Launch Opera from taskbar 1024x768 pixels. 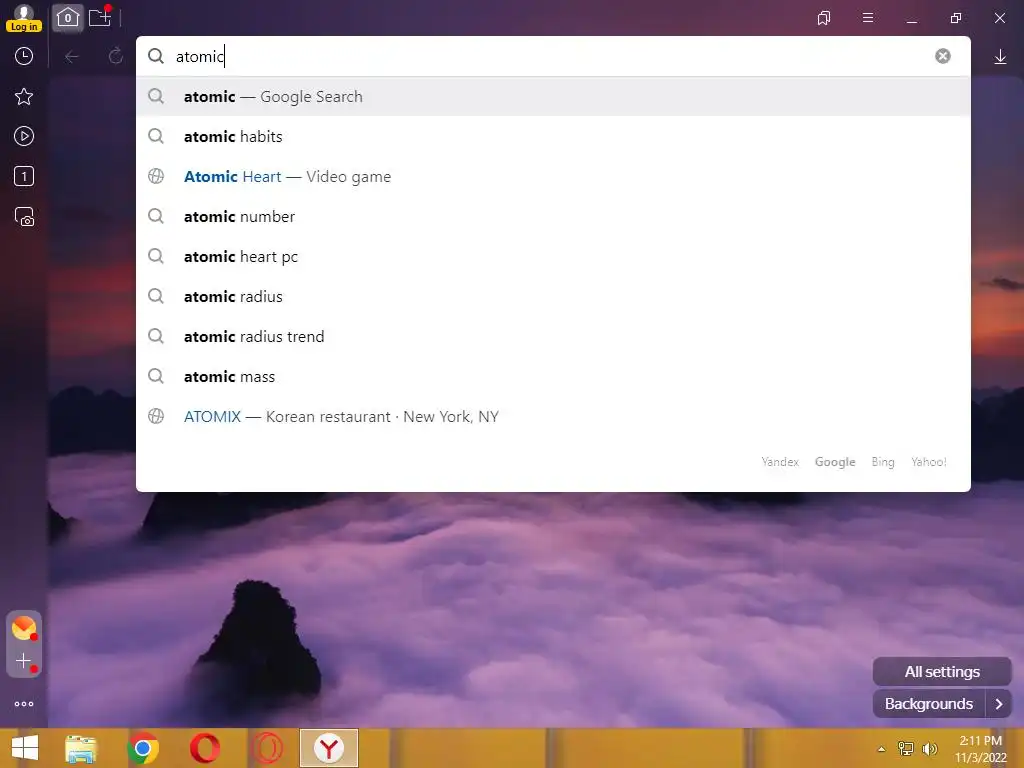pyautogui.click(x=205, y=748)
